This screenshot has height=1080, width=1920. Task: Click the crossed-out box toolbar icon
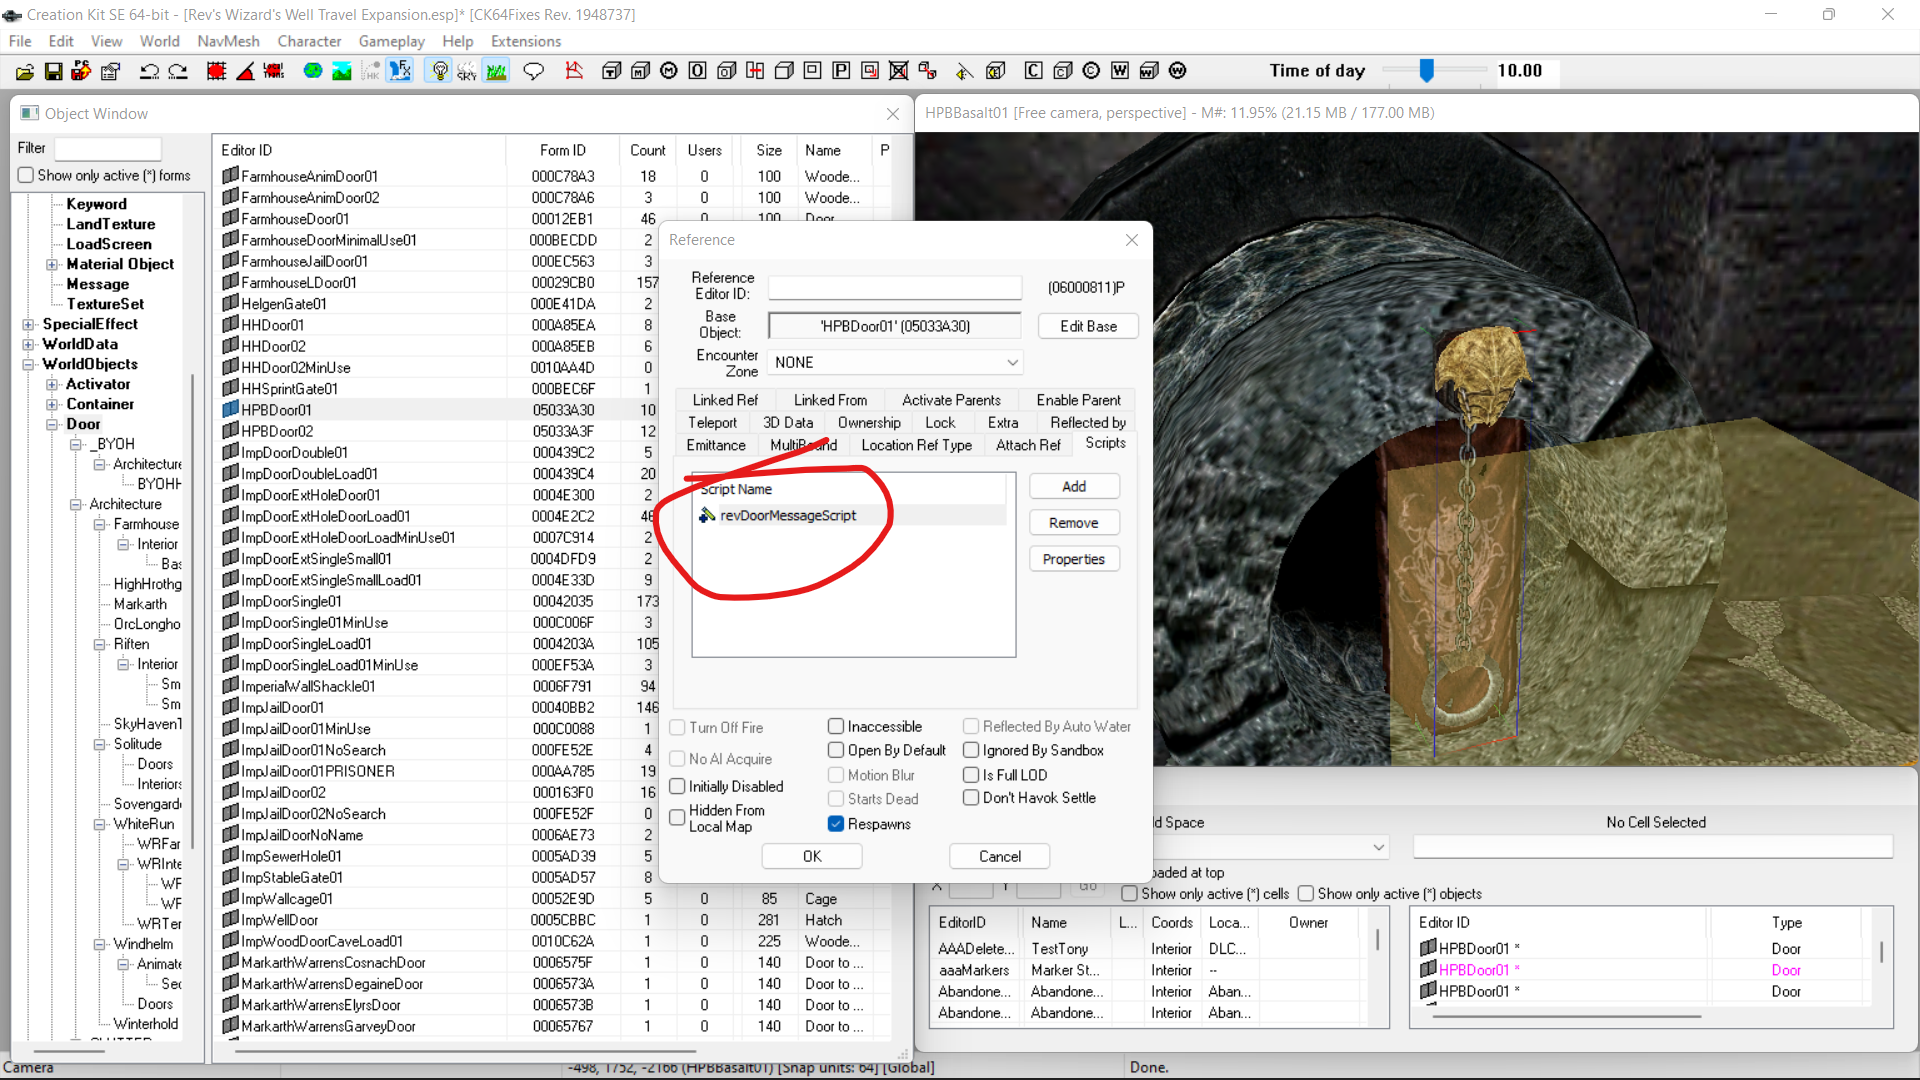tap(899, 71)
